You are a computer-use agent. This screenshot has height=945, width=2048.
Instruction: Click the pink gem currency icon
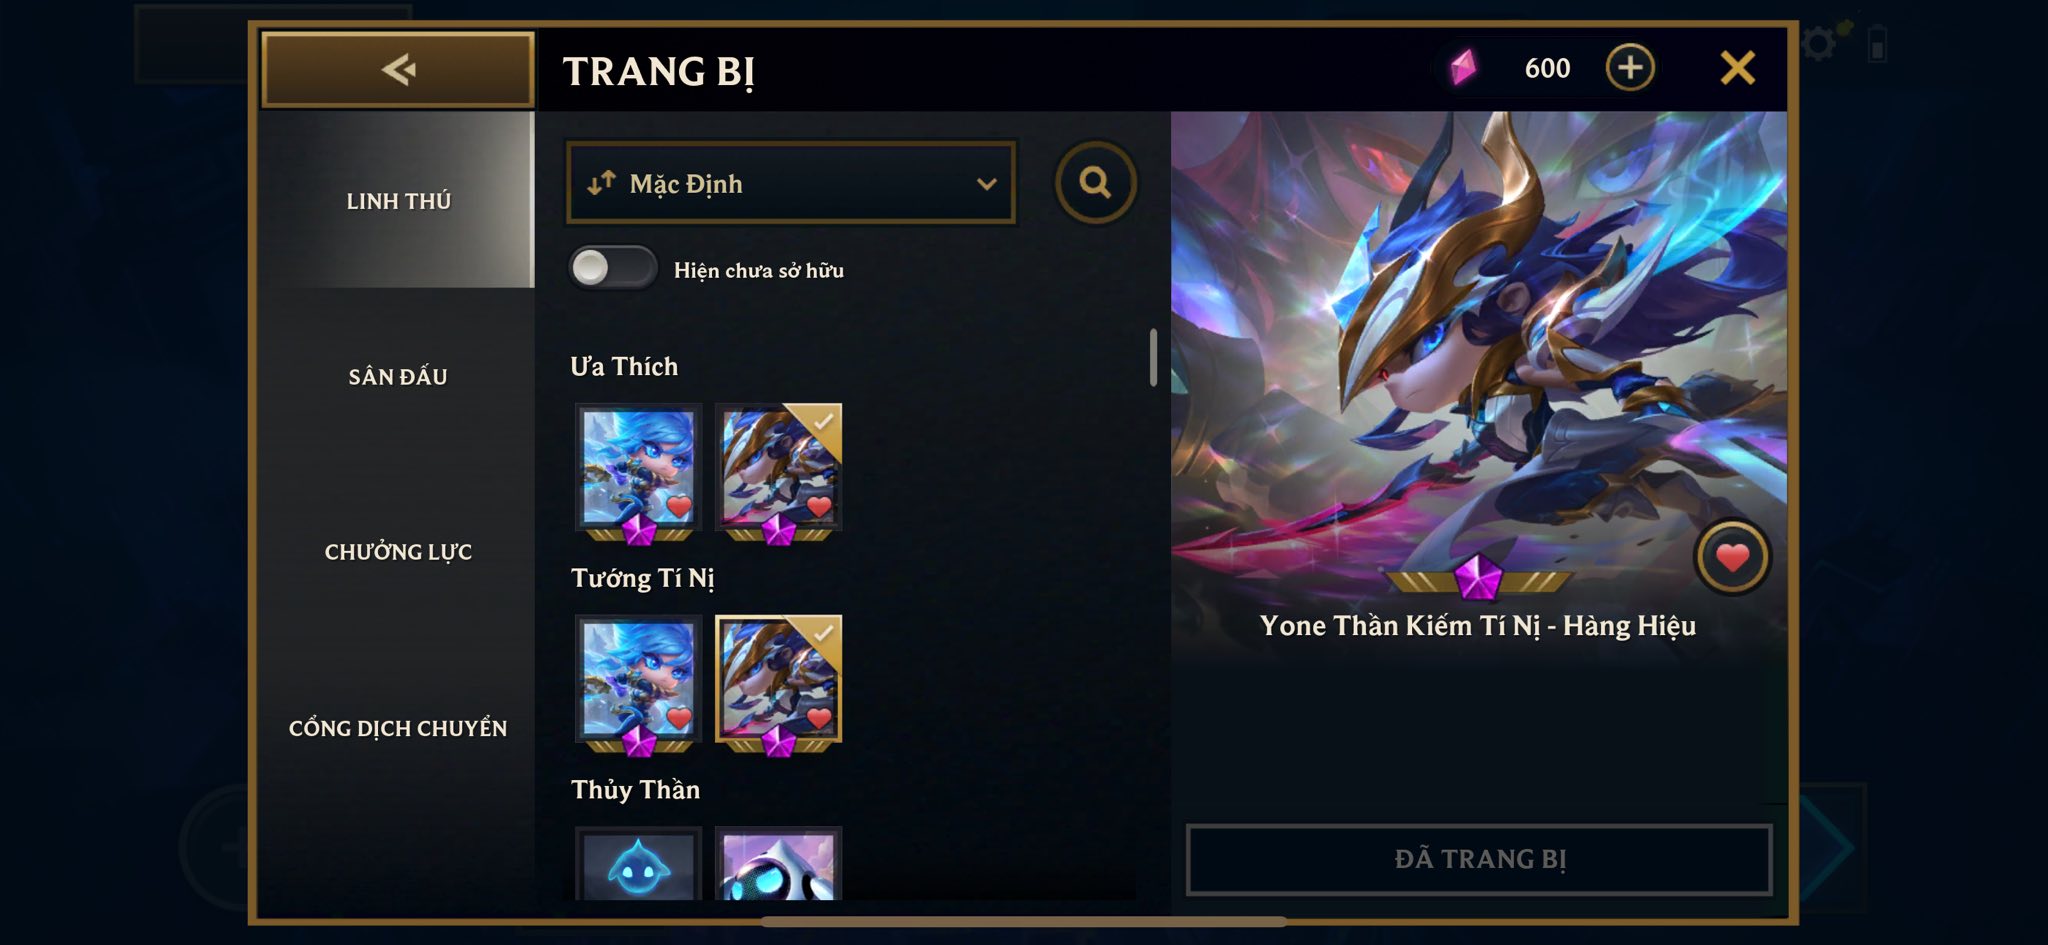pyautogui.click(x=1463, y=67)
